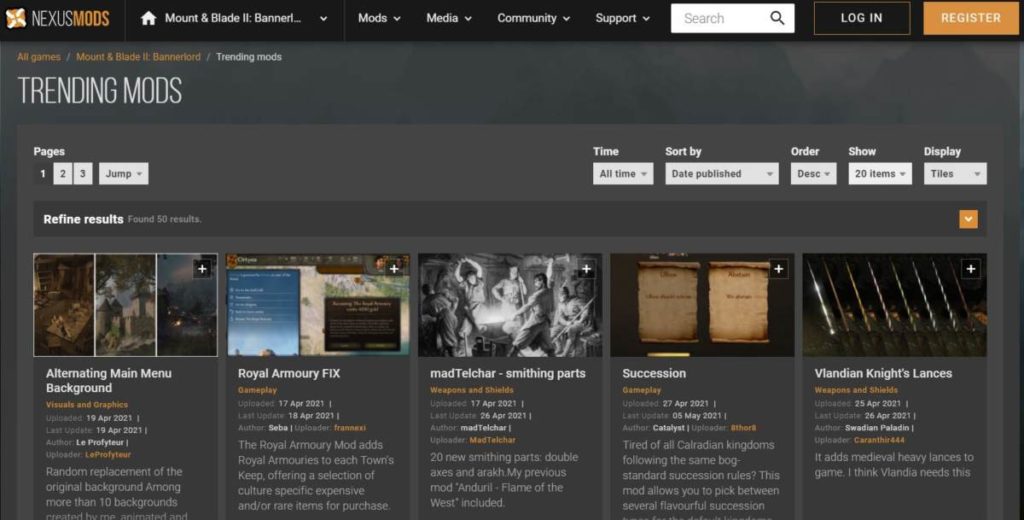Click the 'Found 50 results.' text
1024x520 pixels.
[x=165, y=219]
